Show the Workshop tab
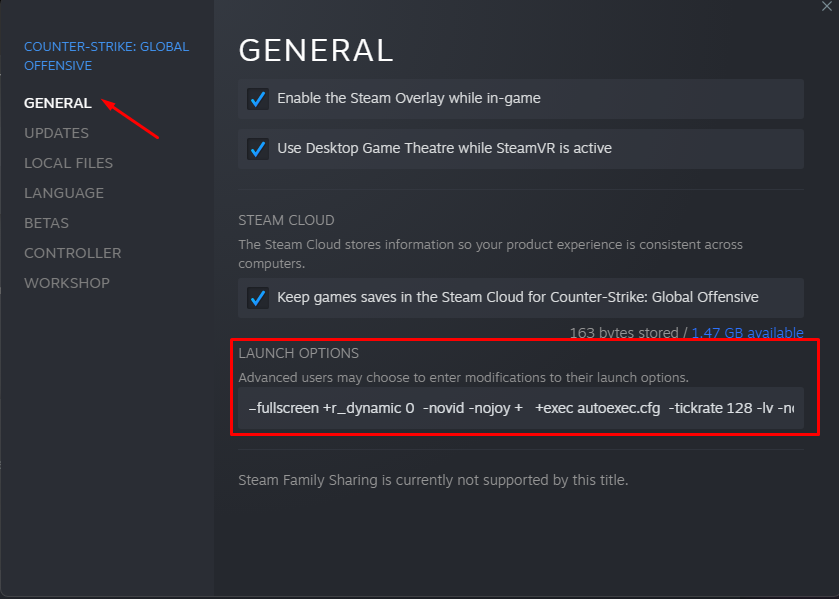 pyautogui.click(x=67, y=283)
